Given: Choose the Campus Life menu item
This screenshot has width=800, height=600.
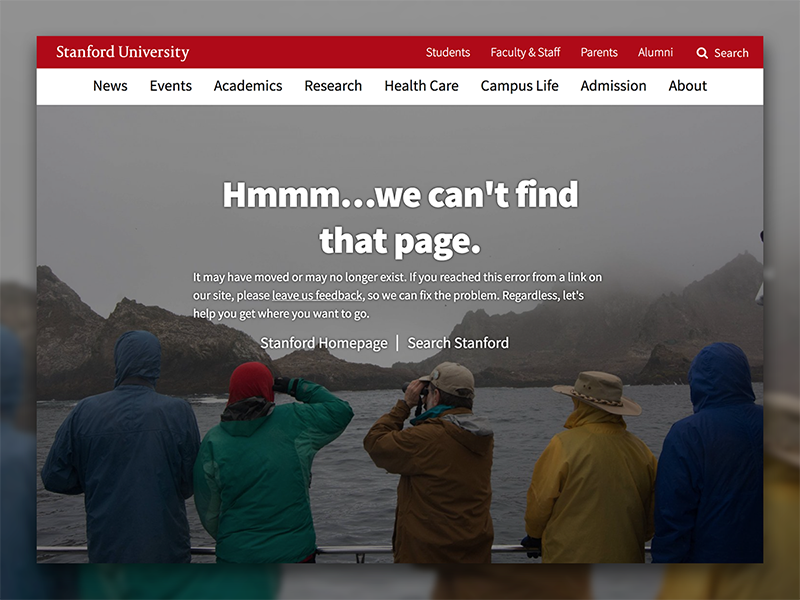Looking at the screenshot, I should (x=519, y=86).
